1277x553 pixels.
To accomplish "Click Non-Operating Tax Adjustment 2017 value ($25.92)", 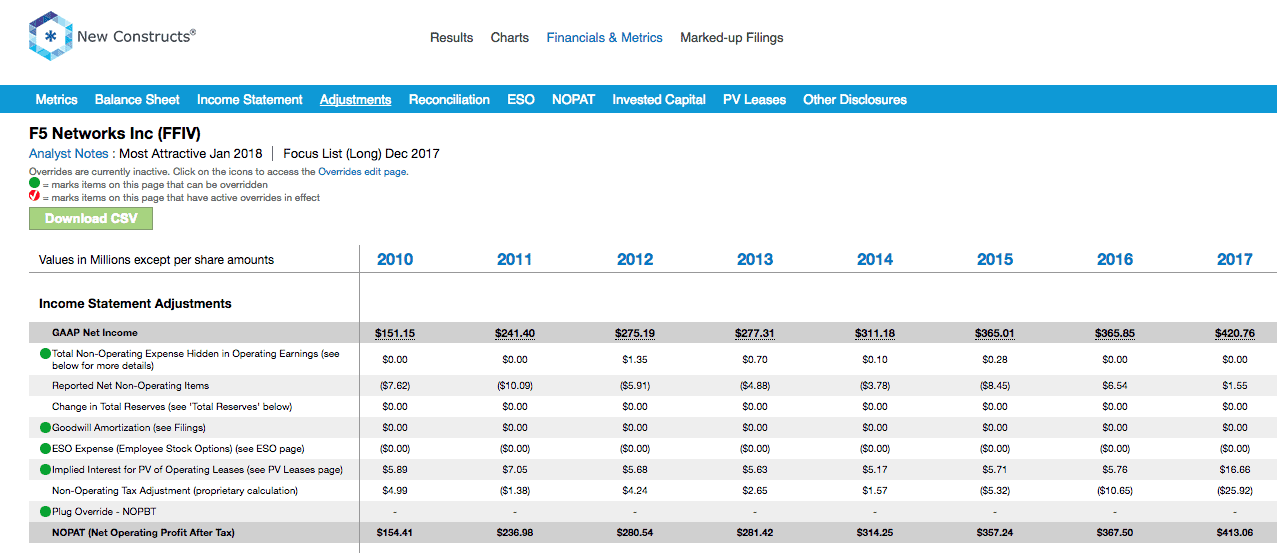I will pyautogui.click(x=1235, y=491).
